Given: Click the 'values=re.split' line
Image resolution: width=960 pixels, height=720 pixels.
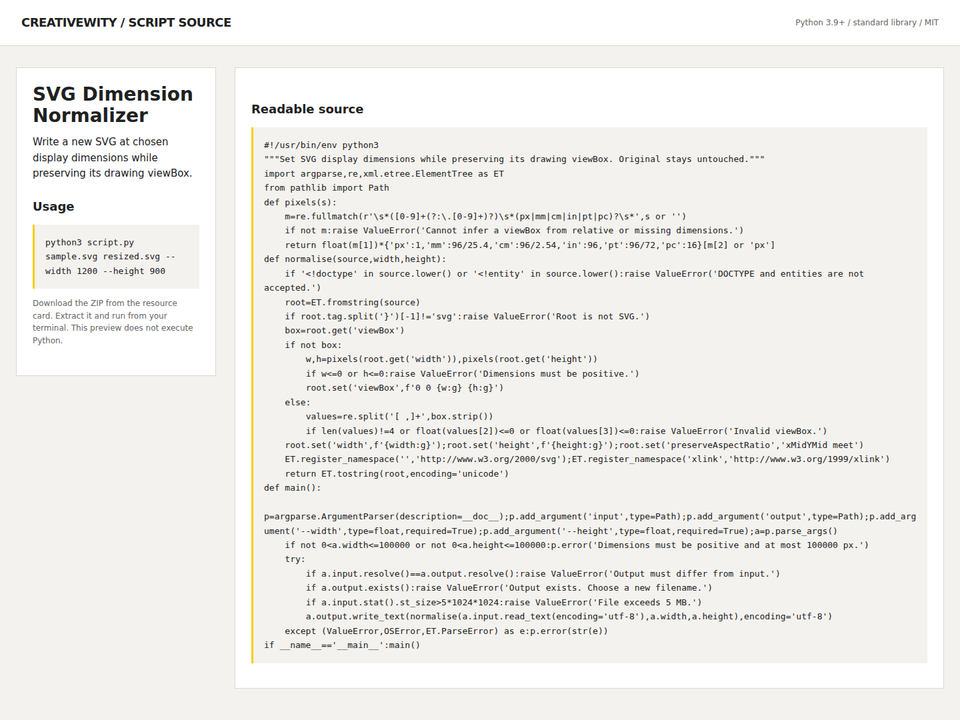Looking at the screenshot, I should tap(399, 416).
